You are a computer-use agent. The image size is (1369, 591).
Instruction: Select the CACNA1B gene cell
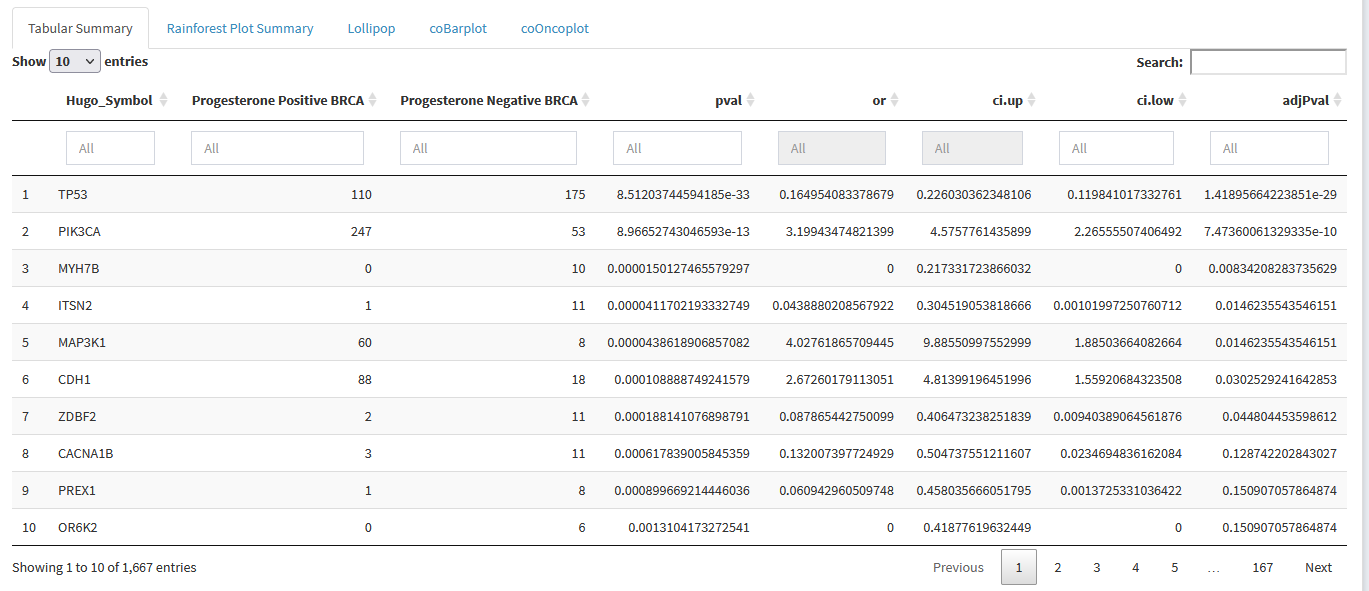[86, 453]
